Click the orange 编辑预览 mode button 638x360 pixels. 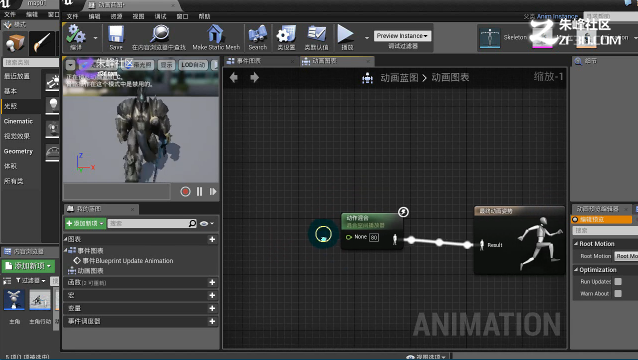point(602,220)
